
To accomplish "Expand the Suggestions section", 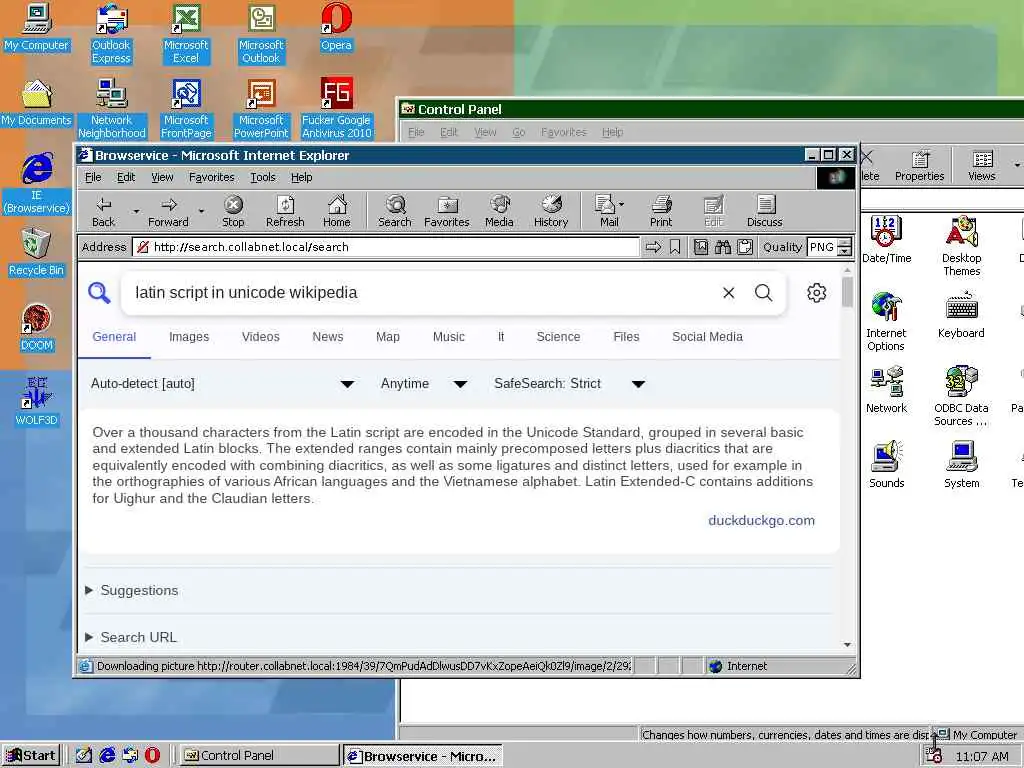I will click(132, 590).
